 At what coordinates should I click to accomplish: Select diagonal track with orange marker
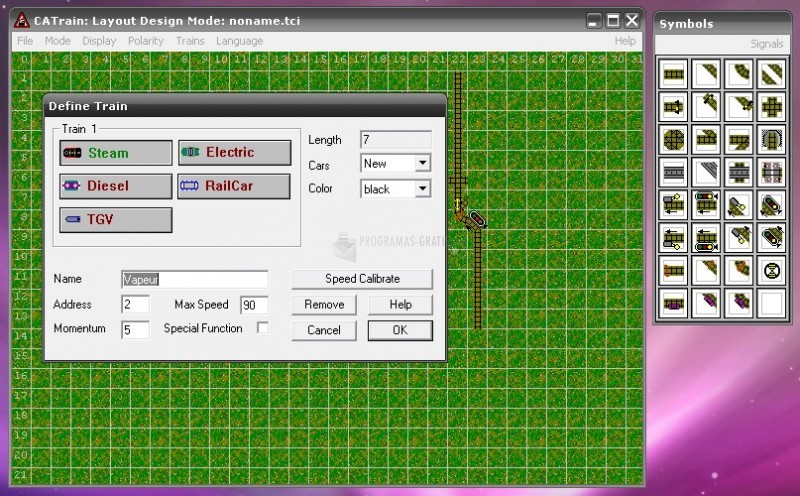coord(706,270)
